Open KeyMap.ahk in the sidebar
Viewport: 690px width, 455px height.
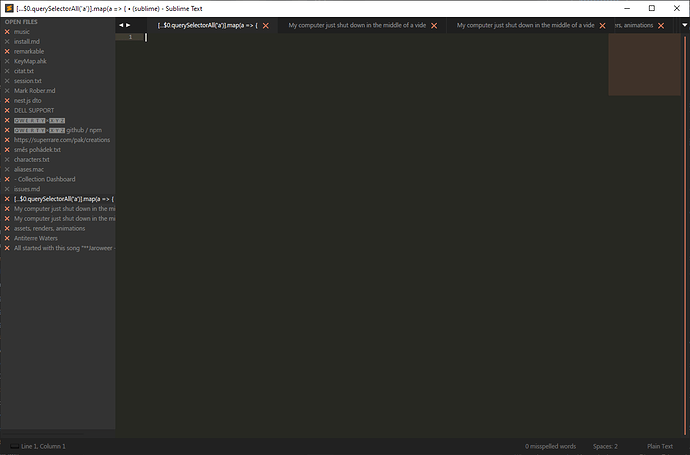(30, 61)
